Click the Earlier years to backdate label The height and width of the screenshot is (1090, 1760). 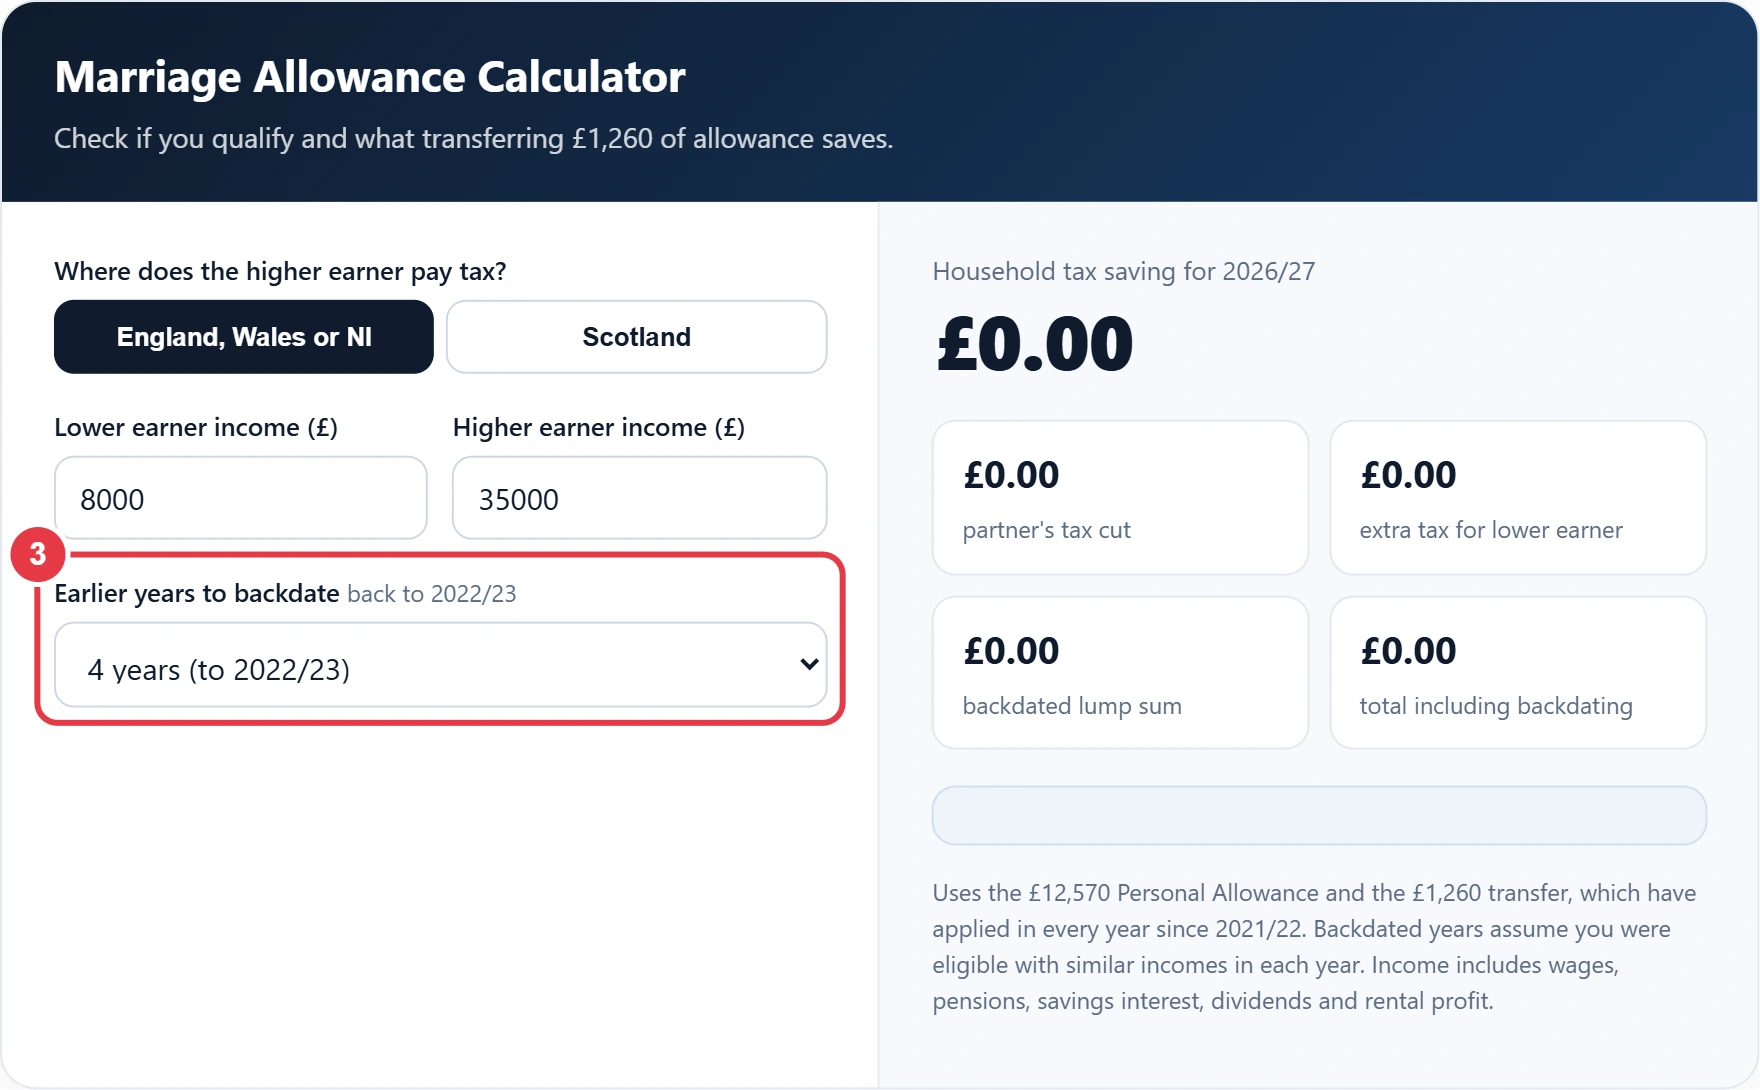[197, 593]
